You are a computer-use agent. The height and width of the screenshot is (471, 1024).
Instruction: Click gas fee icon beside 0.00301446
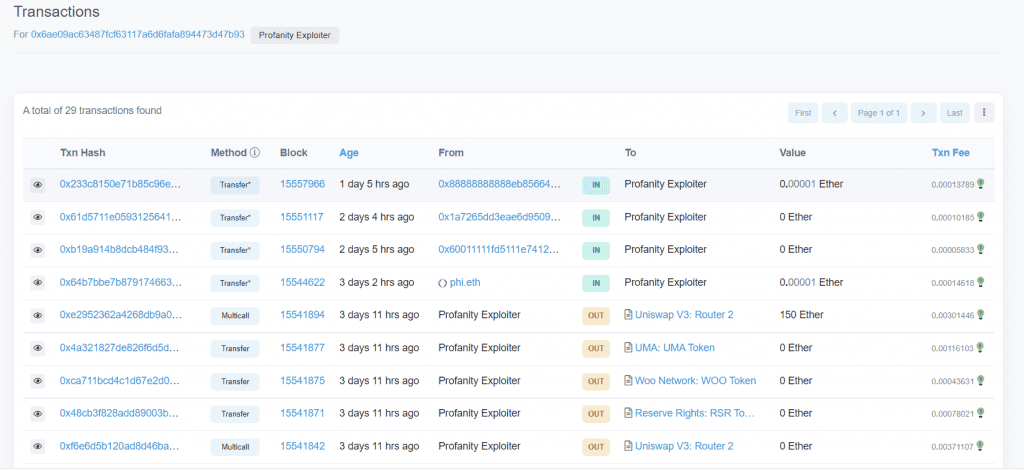980,315
